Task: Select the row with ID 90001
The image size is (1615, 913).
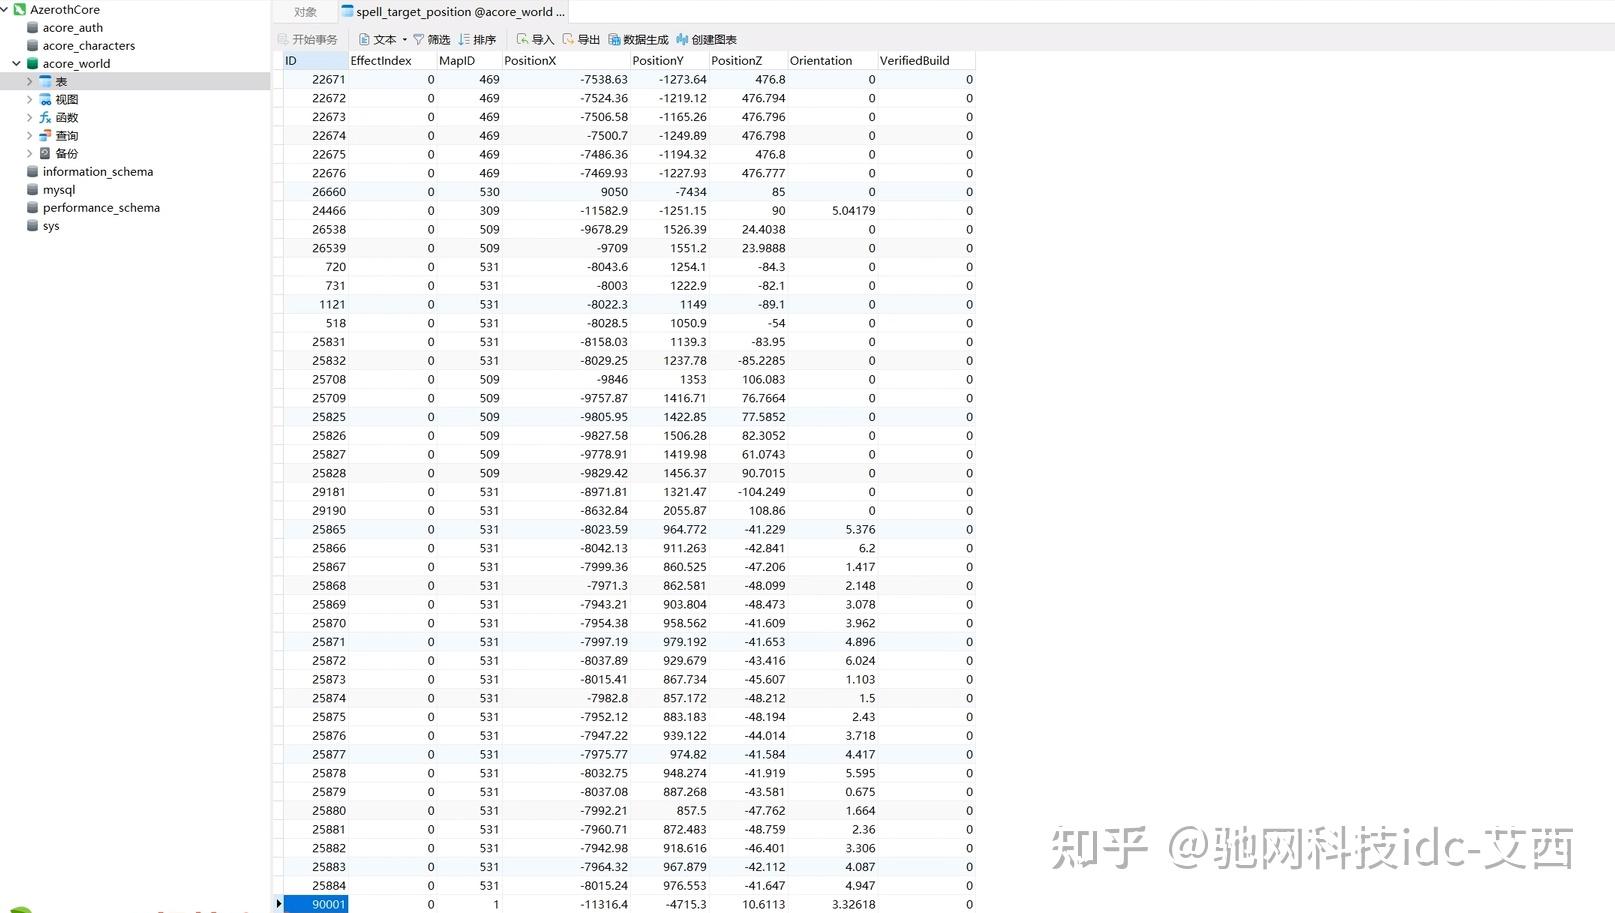Action: coord(327,904)
